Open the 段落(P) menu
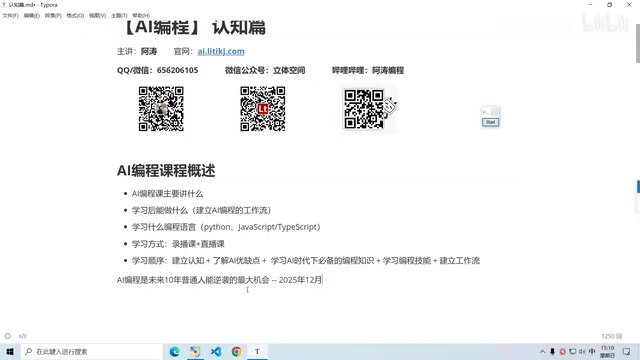The image size is (640, 360). click(53, 16)
